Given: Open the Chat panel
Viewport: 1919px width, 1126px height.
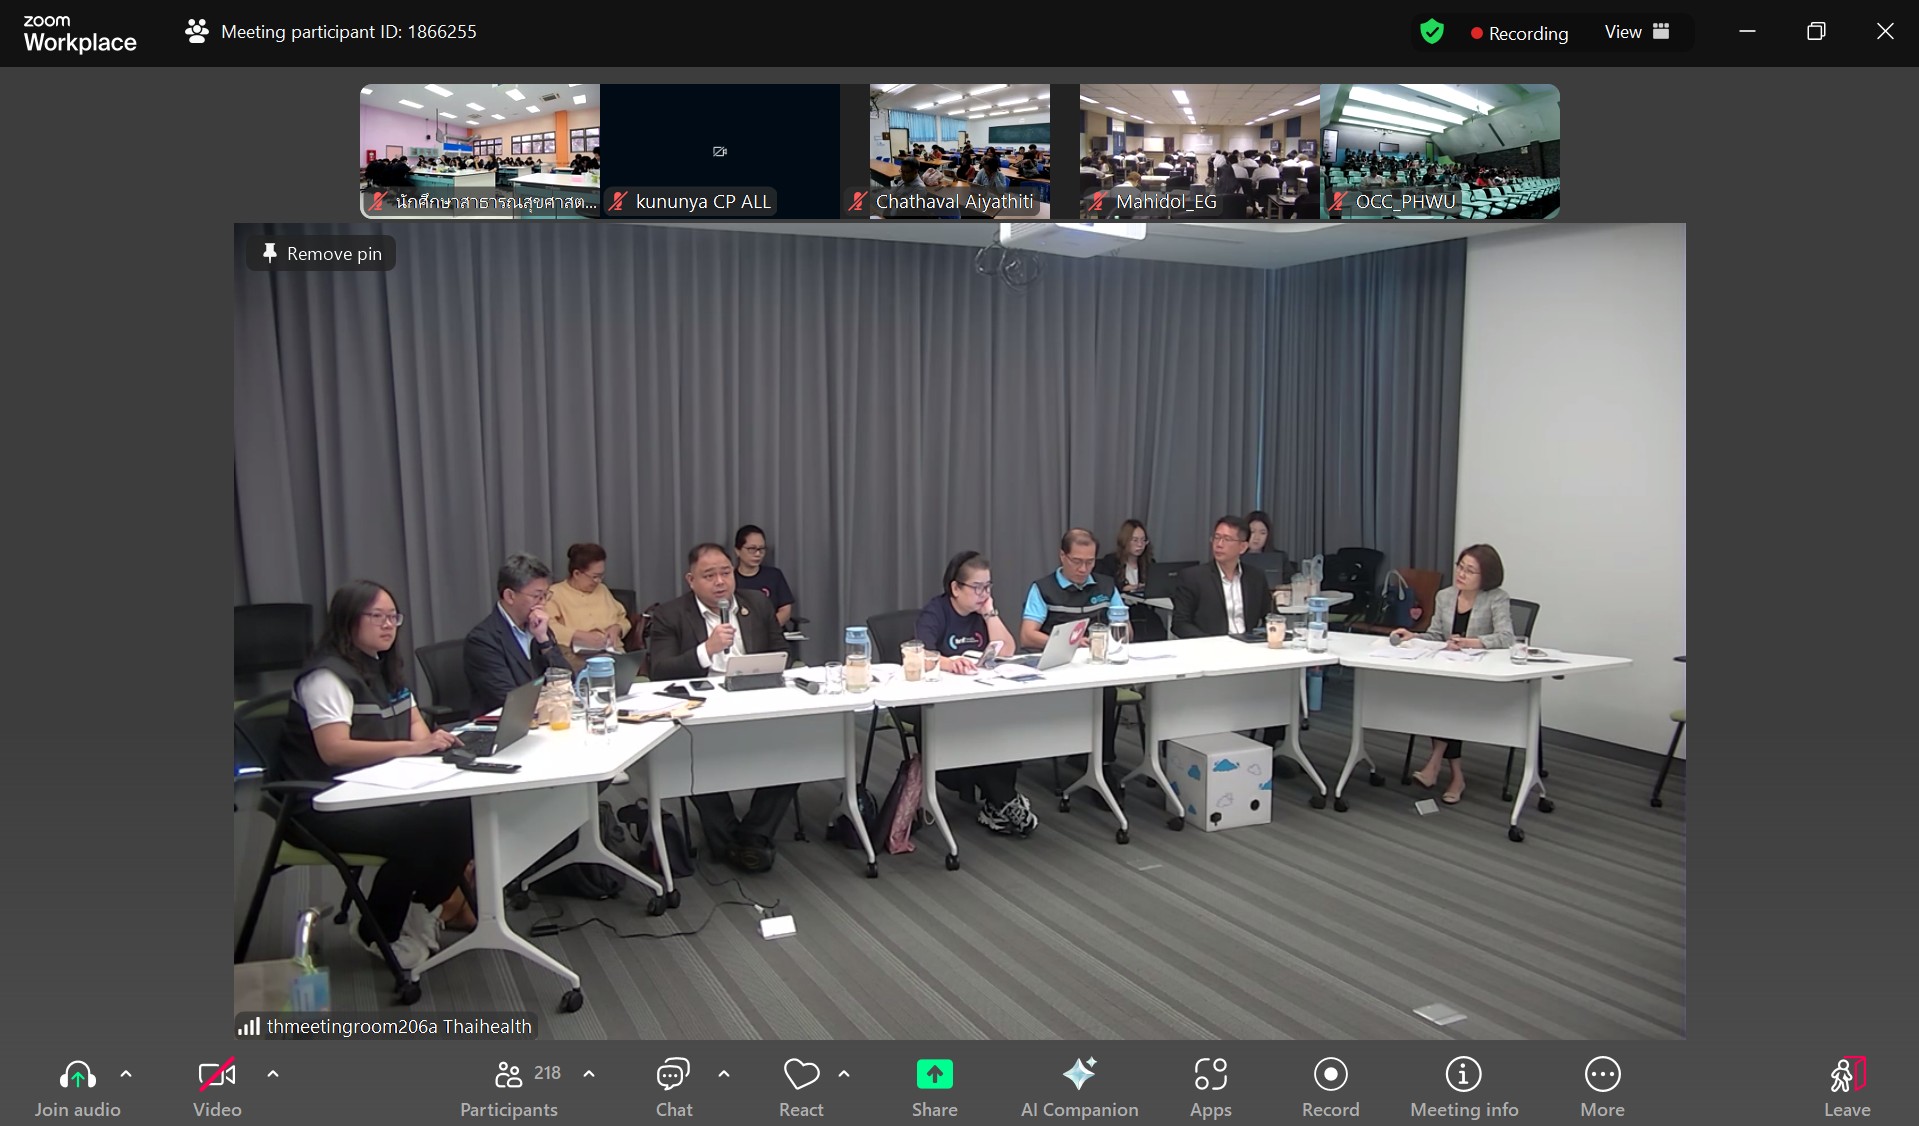Looking at the screenshot, I should pos(673,1087).
